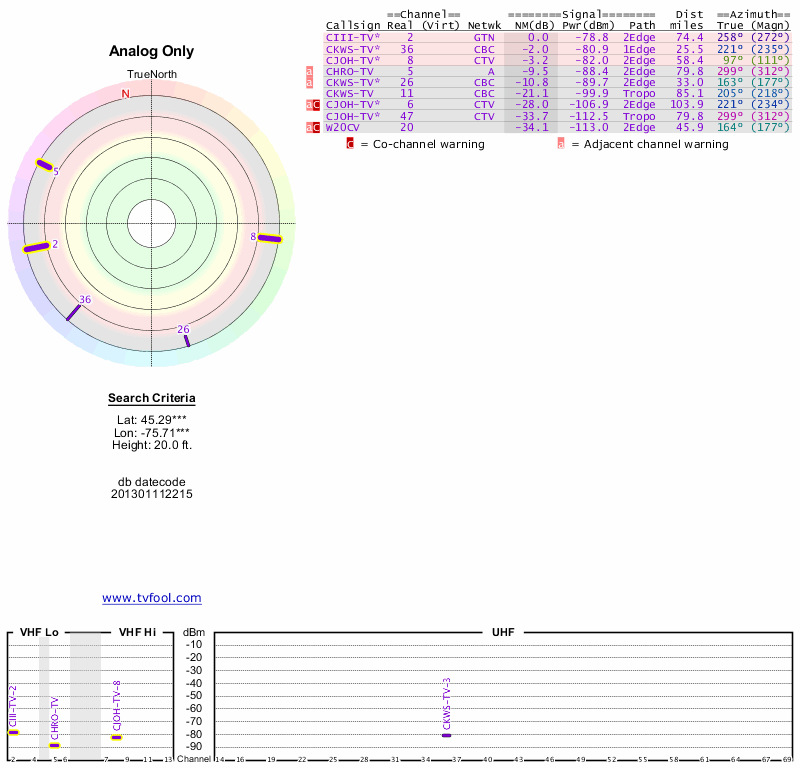Viewport: 800px width, 768px height.
Task: Select the CHRO-TV callsign in the table
Action: [349, 71]
